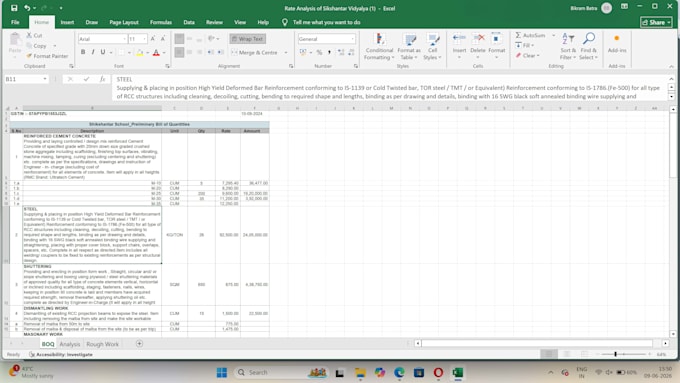Open Opera browser from the taskbar
This screenshot has height=383, width=680.
coord(438,373)
